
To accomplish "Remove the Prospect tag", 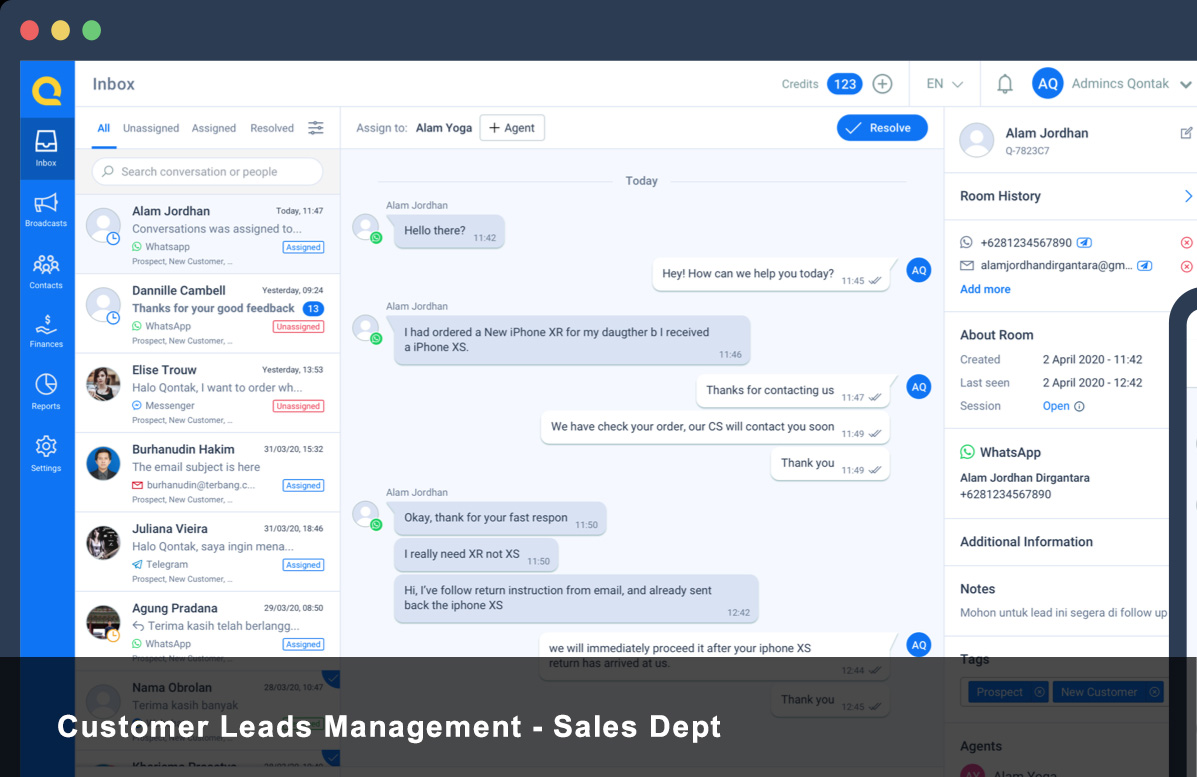I will pyautogui.click(x=1039, y=692).
